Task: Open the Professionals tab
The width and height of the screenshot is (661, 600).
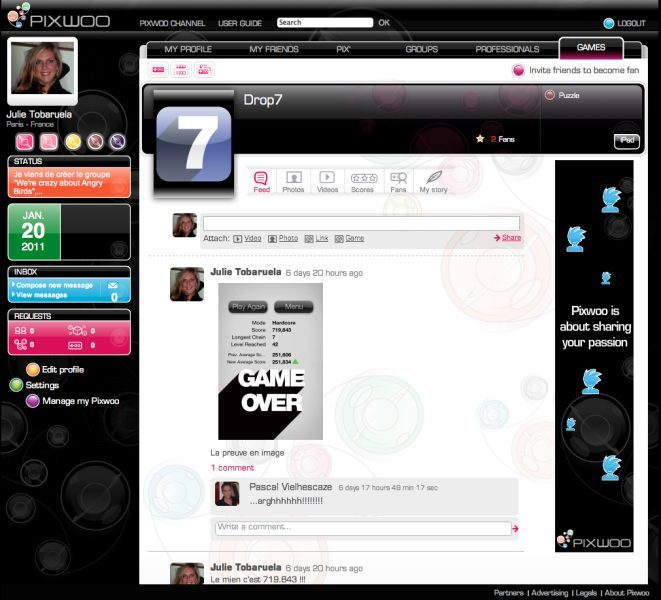Action: click(507, 49)
